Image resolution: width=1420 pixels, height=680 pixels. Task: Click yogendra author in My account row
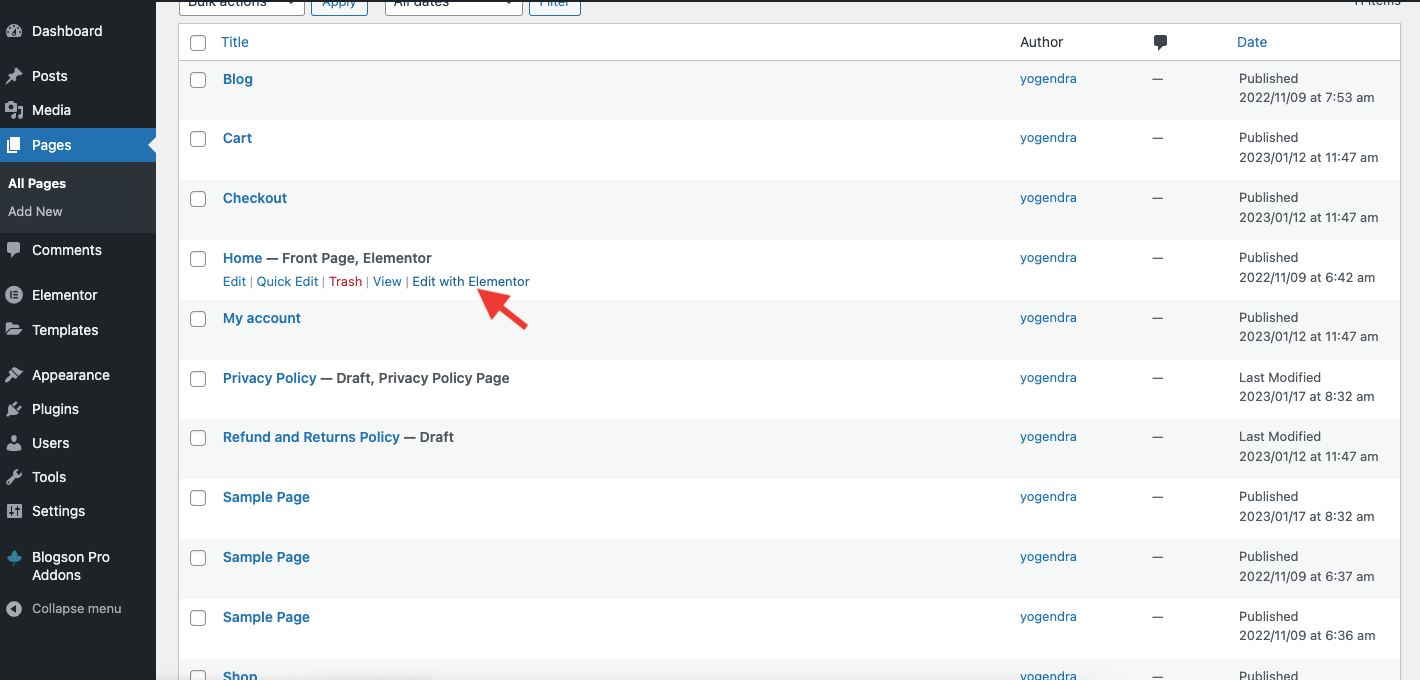click(x=1048, y=318)
